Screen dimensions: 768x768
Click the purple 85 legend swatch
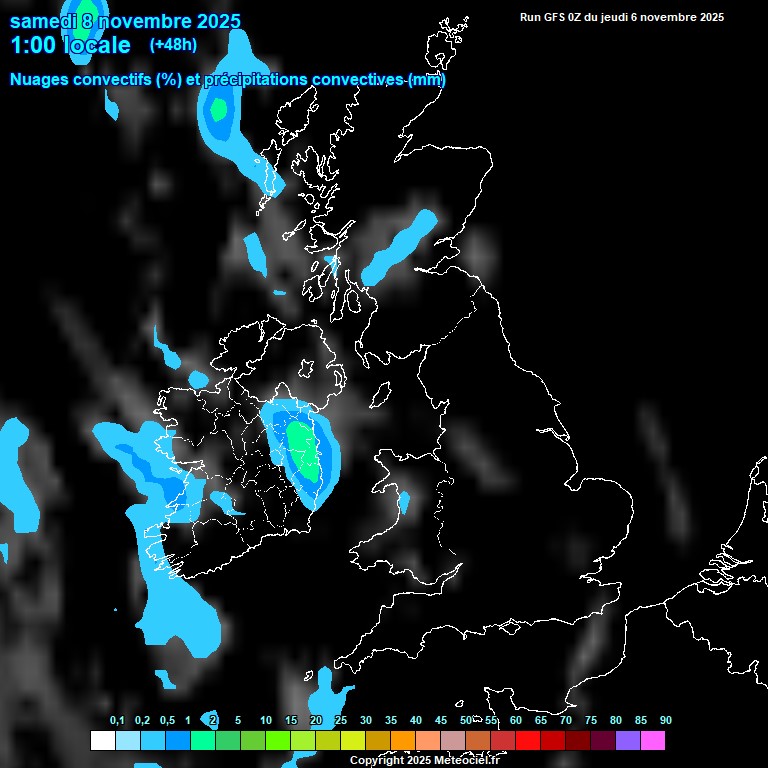(627, 741)
